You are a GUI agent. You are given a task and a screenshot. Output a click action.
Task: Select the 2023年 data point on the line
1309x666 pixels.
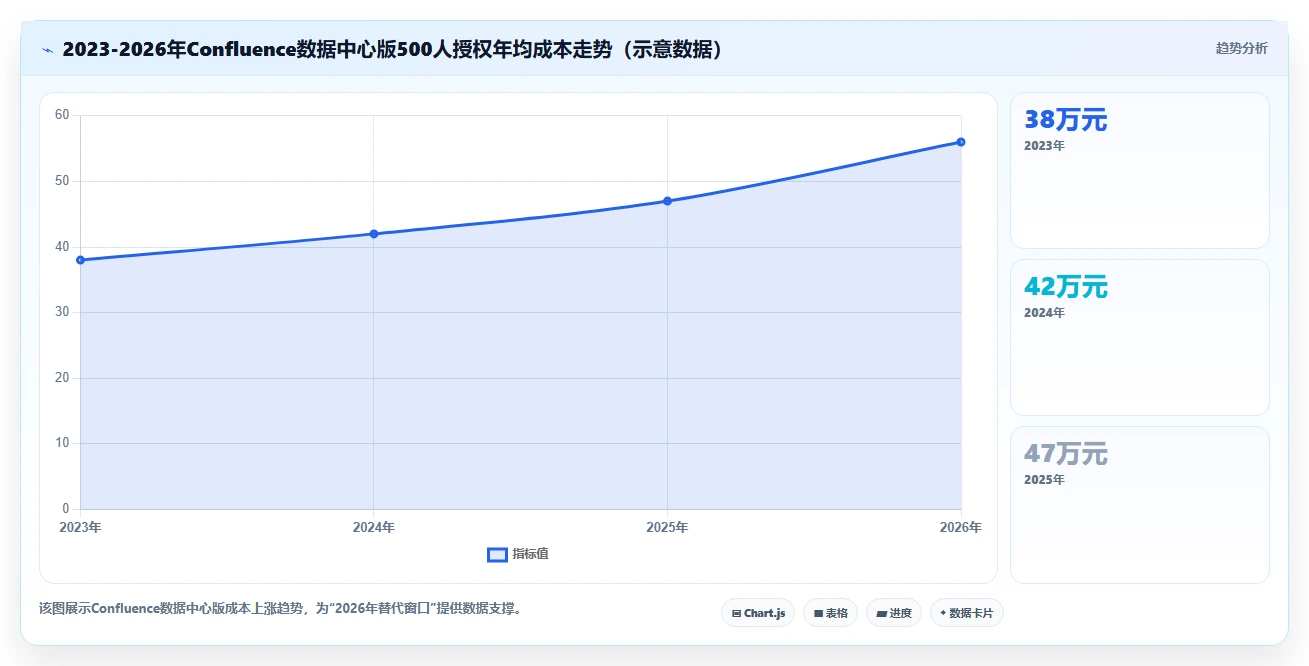80,260
